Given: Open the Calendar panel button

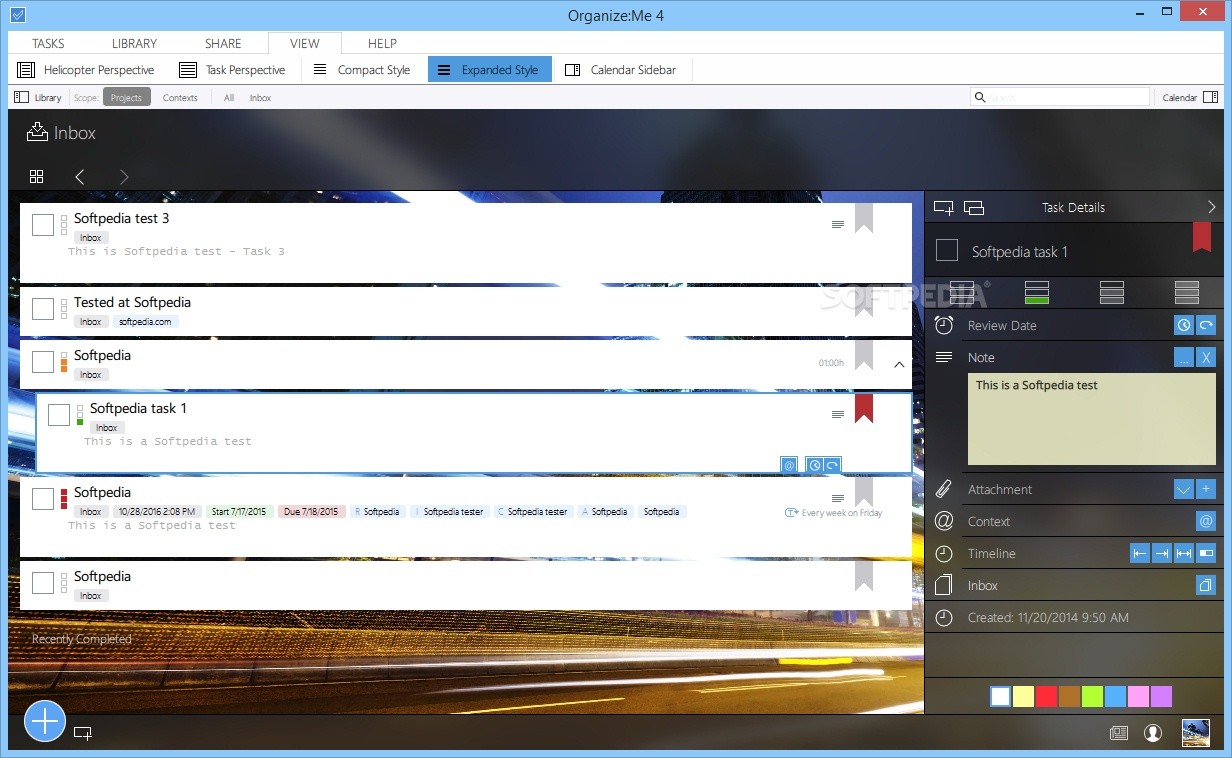Looking at the screenshot, I should 1190,97.
